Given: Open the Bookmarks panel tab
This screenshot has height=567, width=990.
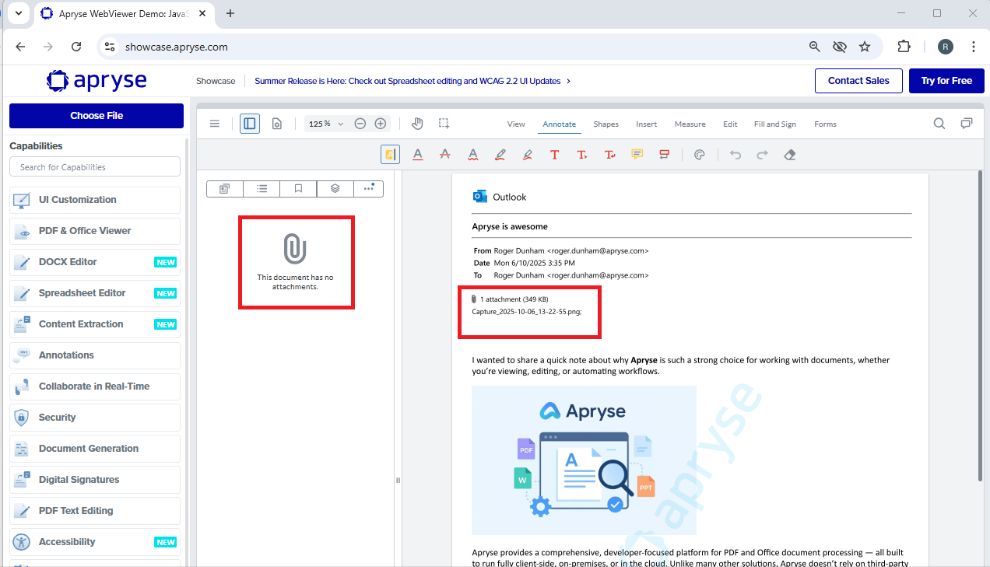Looking at the screenshot, I should pyautogui.click(x=298, y=189).
